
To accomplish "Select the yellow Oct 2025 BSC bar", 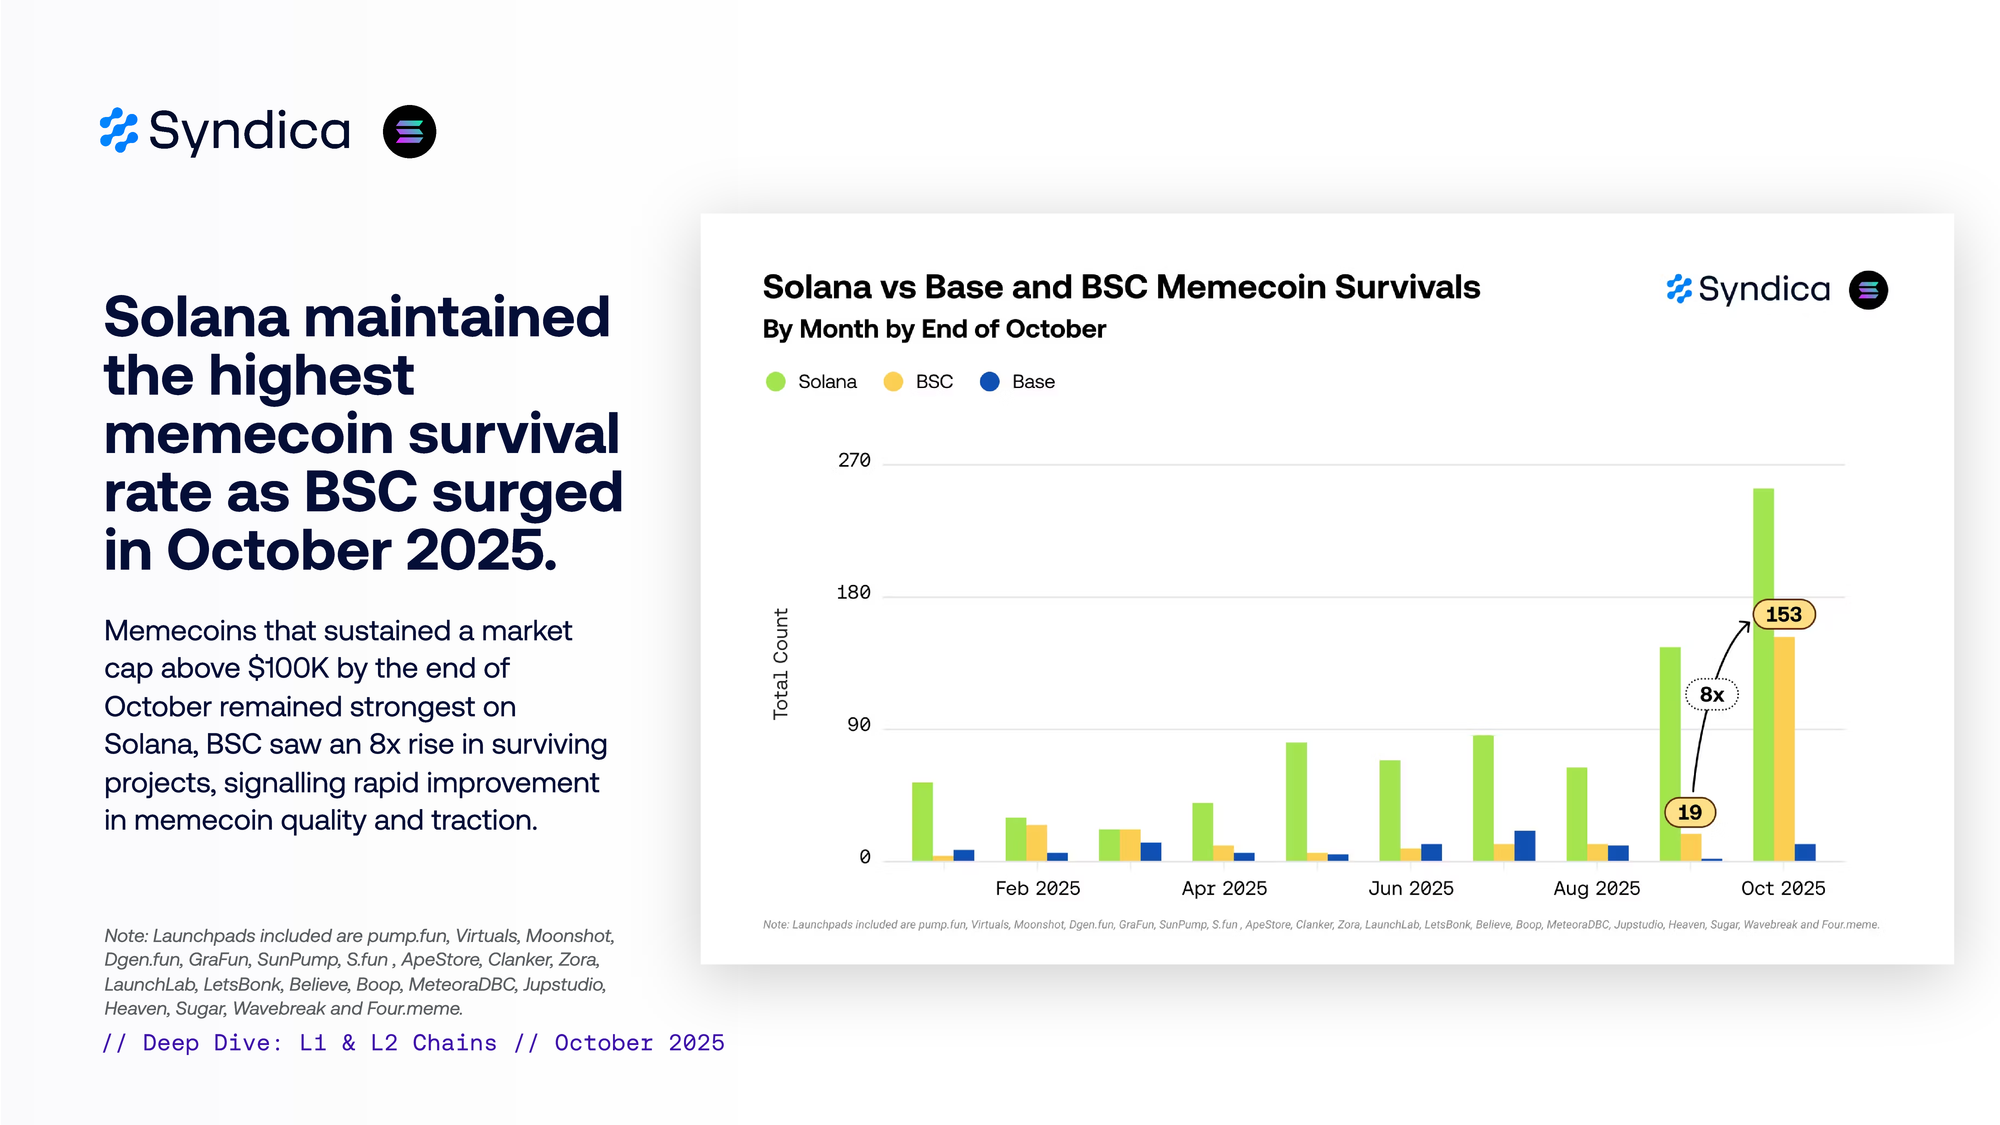I will 1784,748.
